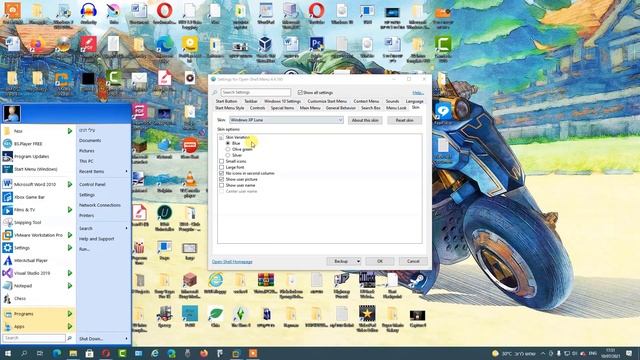Click the start menu search magnifier icon

69,338
